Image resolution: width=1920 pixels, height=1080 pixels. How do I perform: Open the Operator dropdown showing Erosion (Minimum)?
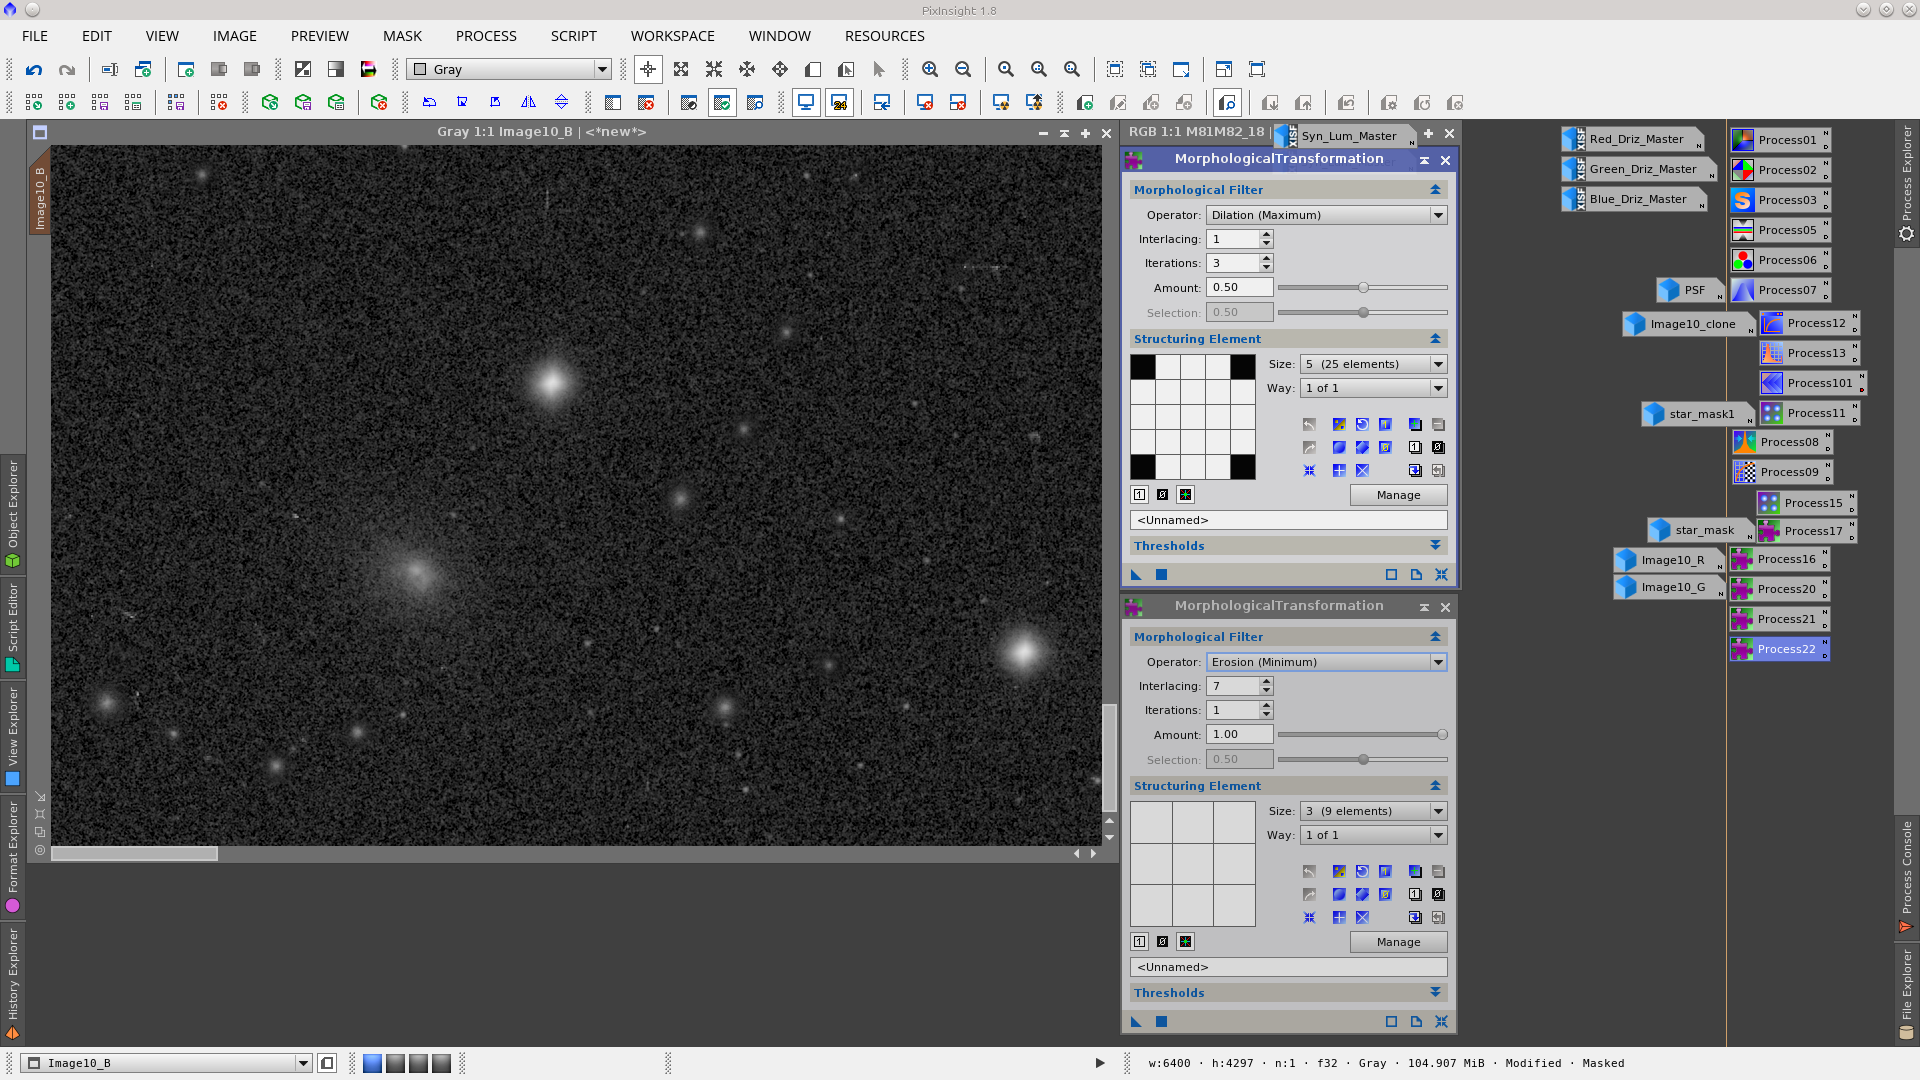tap(1325, 661)
